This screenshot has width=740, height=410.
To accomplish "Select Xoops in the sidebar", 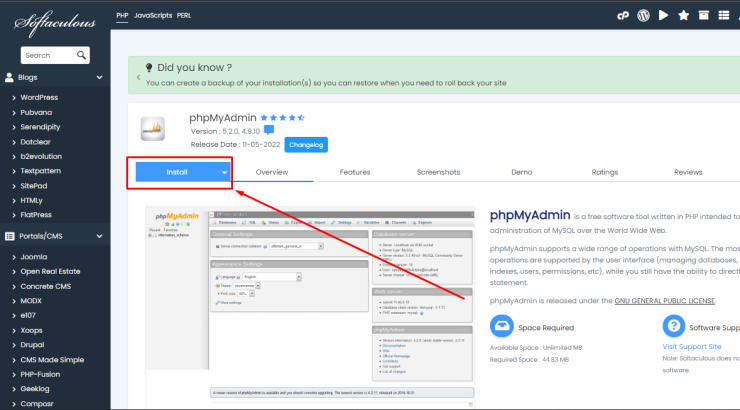I will coord(31,330).
